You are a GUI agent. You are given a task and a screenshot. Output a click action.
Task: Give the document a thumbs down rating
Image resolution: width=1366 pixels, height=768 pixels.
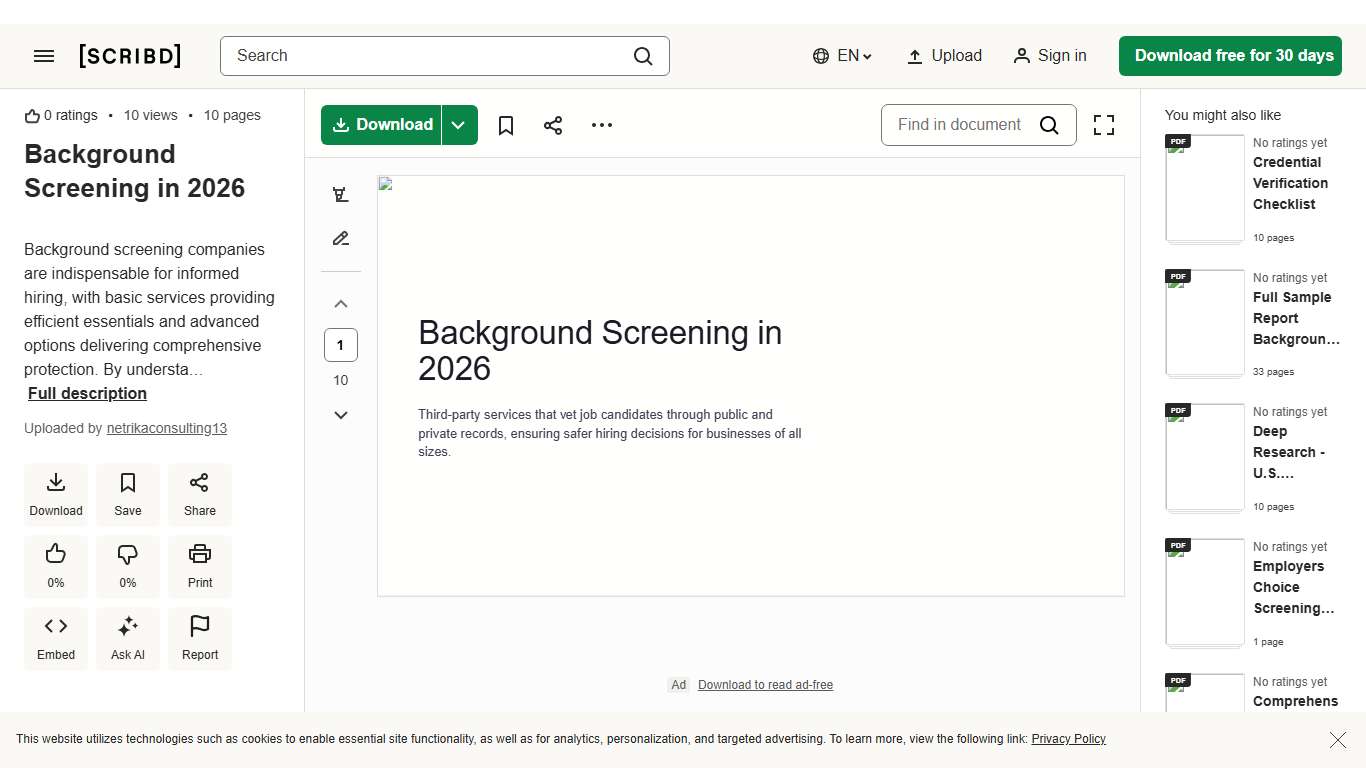click(x=128, y=566)
